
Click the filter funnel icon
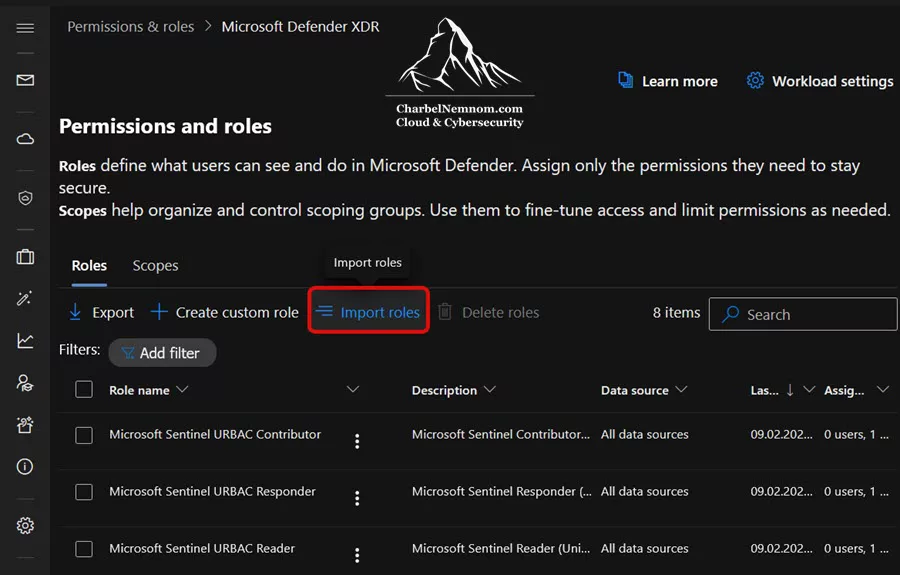127,353
